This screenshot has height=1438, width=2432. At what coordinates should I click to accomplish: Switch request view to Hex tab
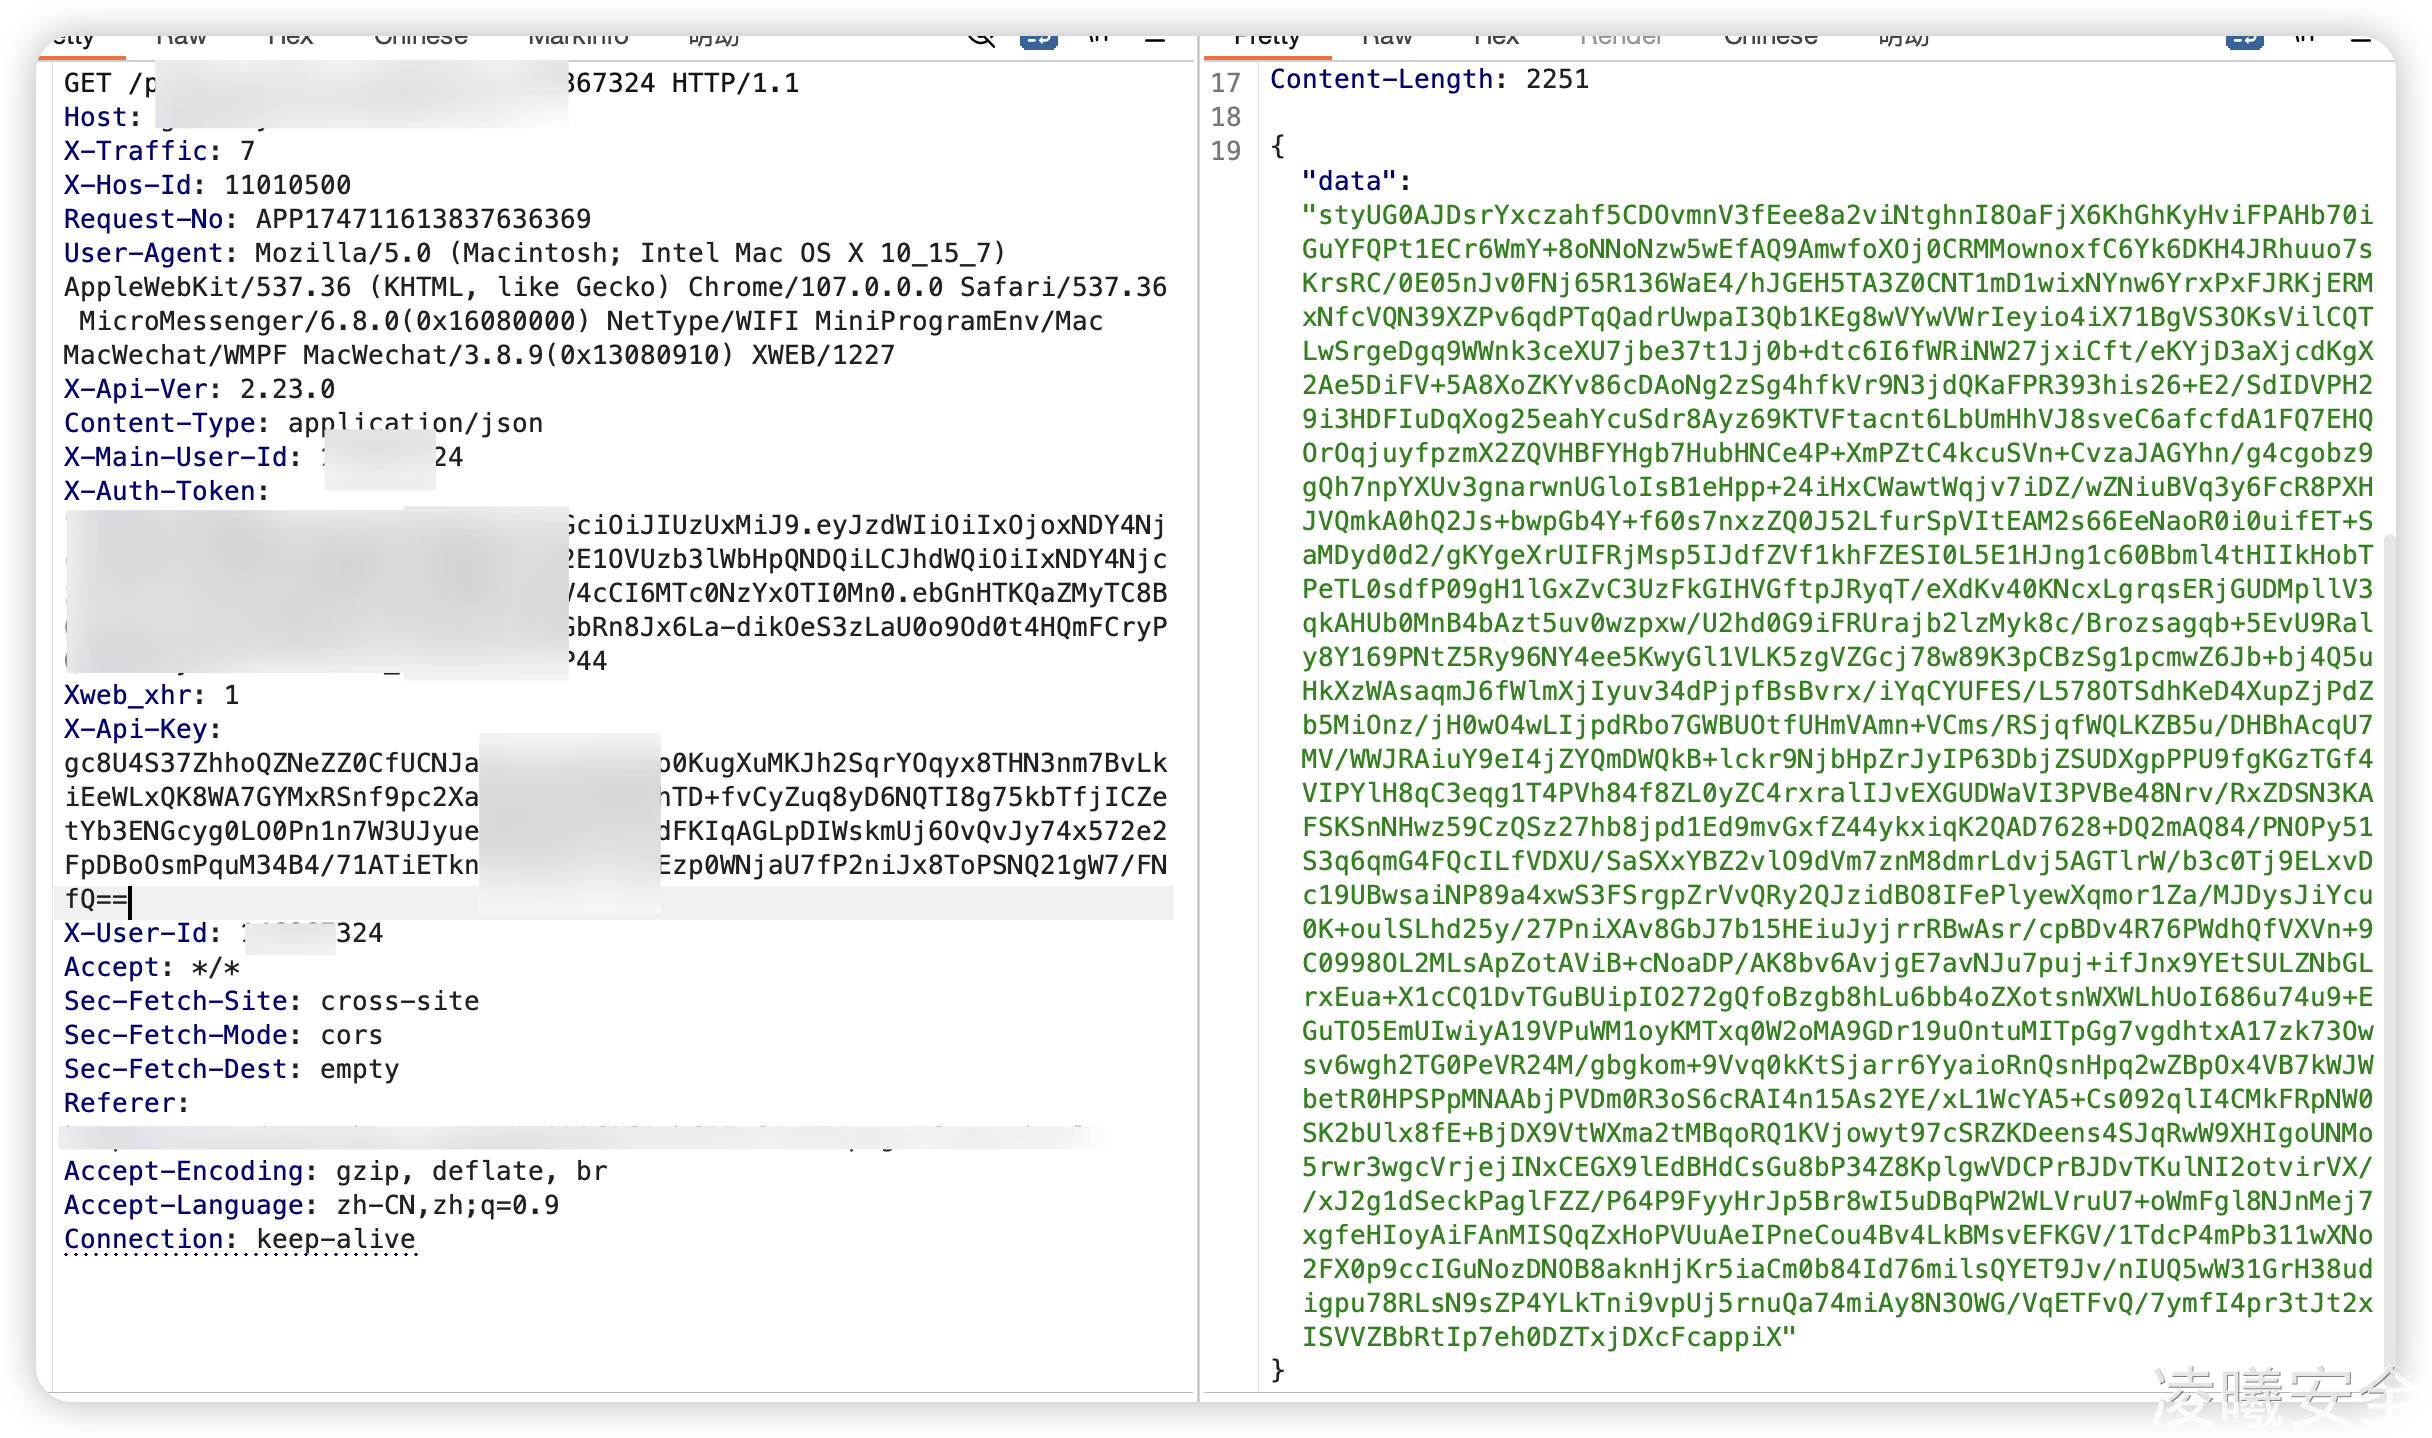[290, 40]
